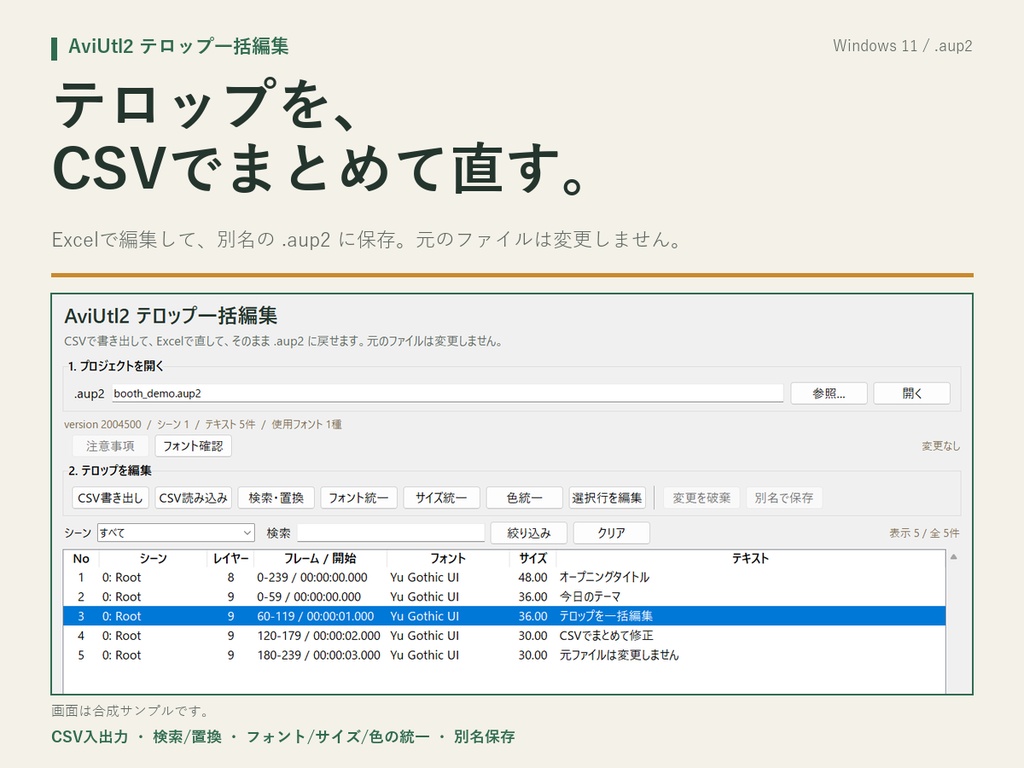The width and height of the screenshot is (1024, 768).
Task: Click the version 2004500 info line
Action: coord(202,424)
